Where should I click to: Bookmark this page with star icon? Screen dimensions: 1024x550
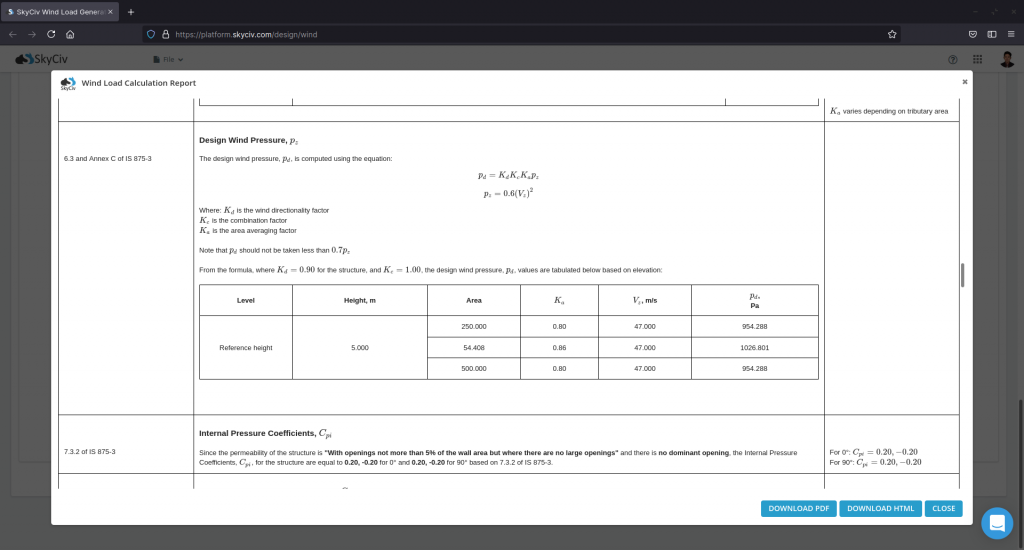tap(892, 35)
